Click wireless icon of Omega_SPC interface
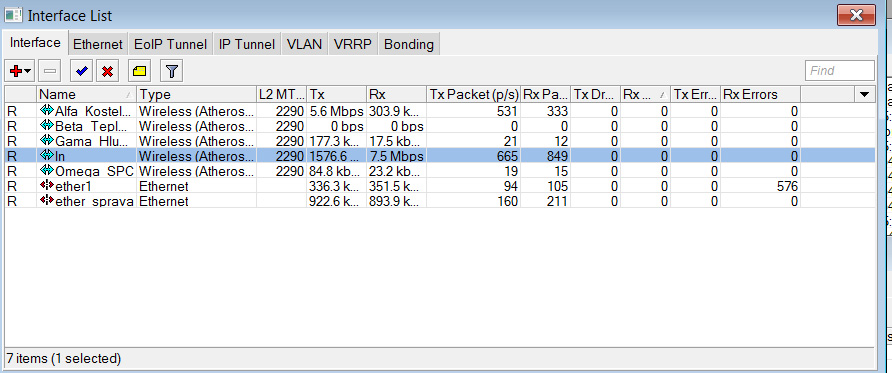The height and width of the screenshot is (373, 892). (x=47, y=171)
